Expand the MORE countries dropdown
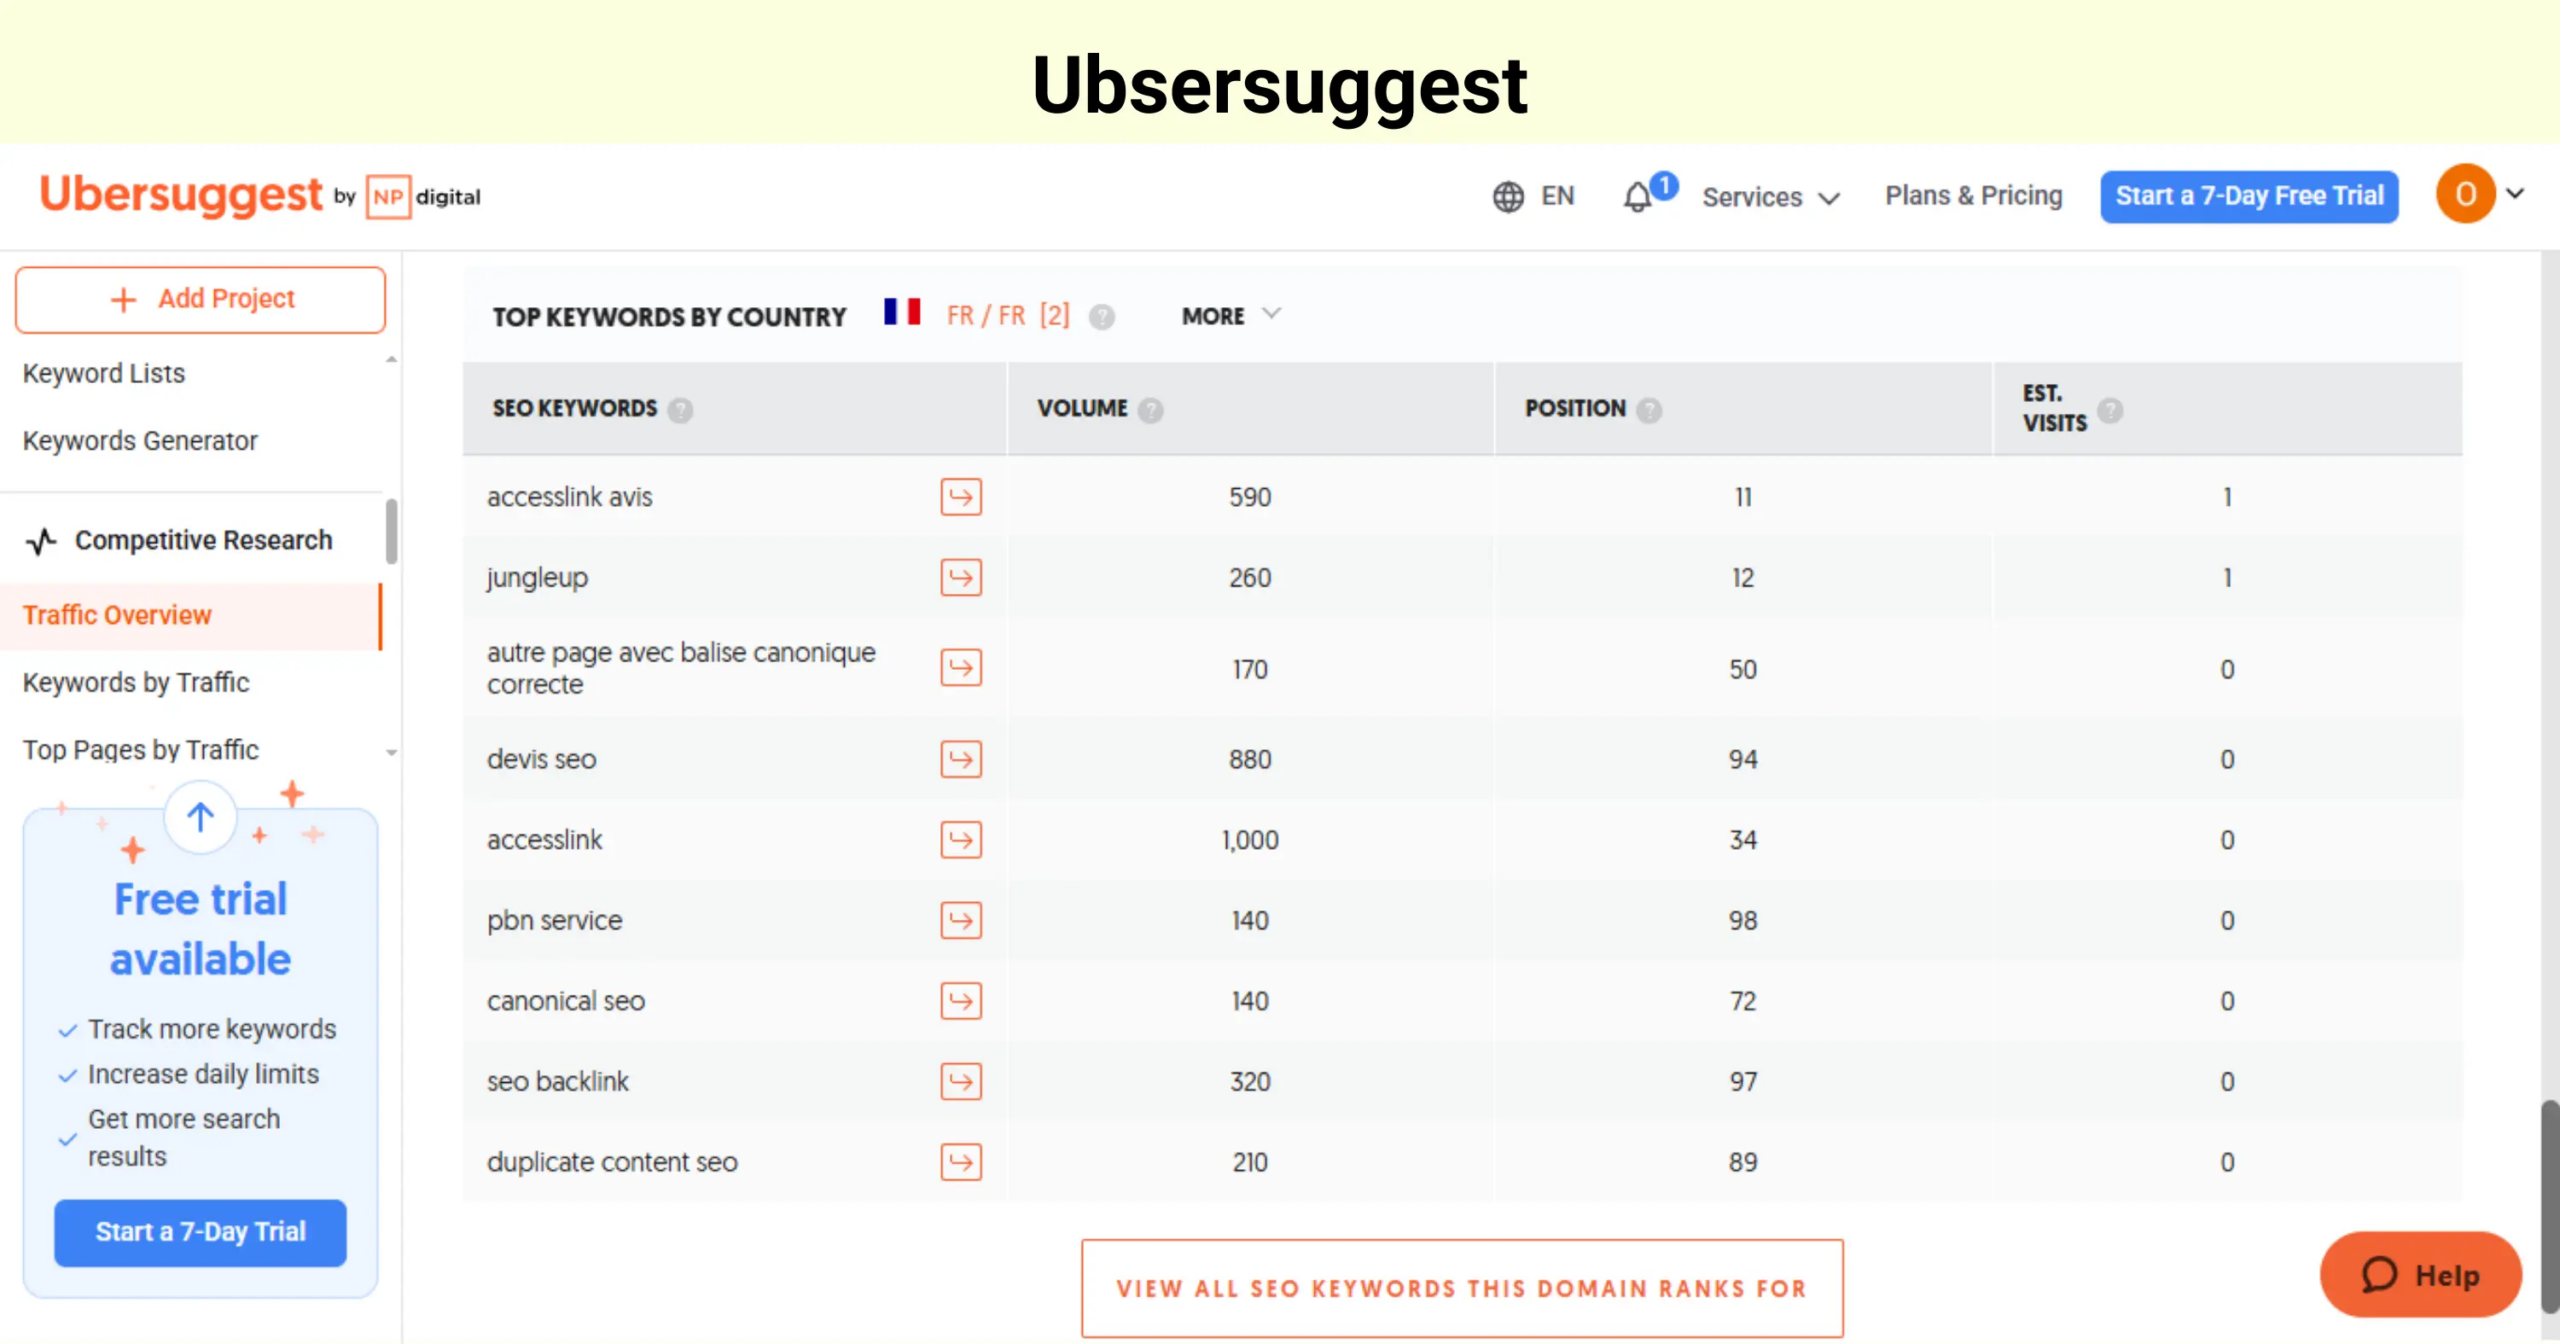Viewport: 2560px width, 1344px height. (x=1230, y=315)
